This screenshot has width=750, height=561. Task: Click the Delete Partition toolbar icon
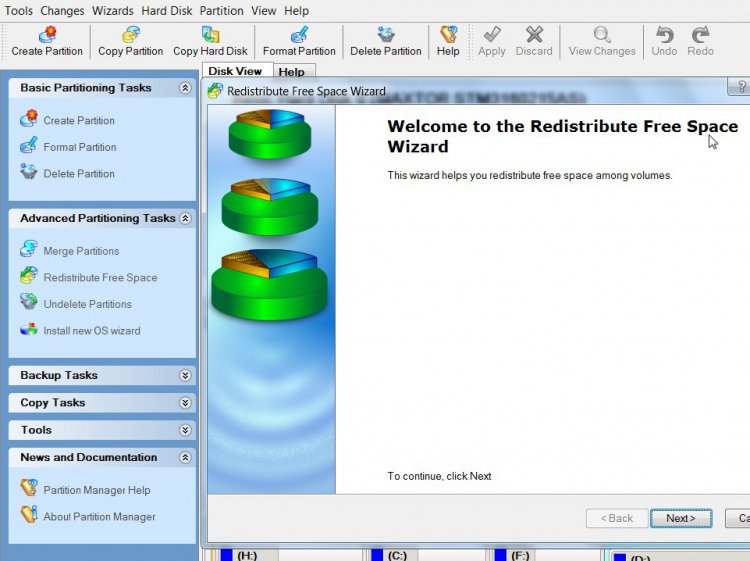point(386,34)
